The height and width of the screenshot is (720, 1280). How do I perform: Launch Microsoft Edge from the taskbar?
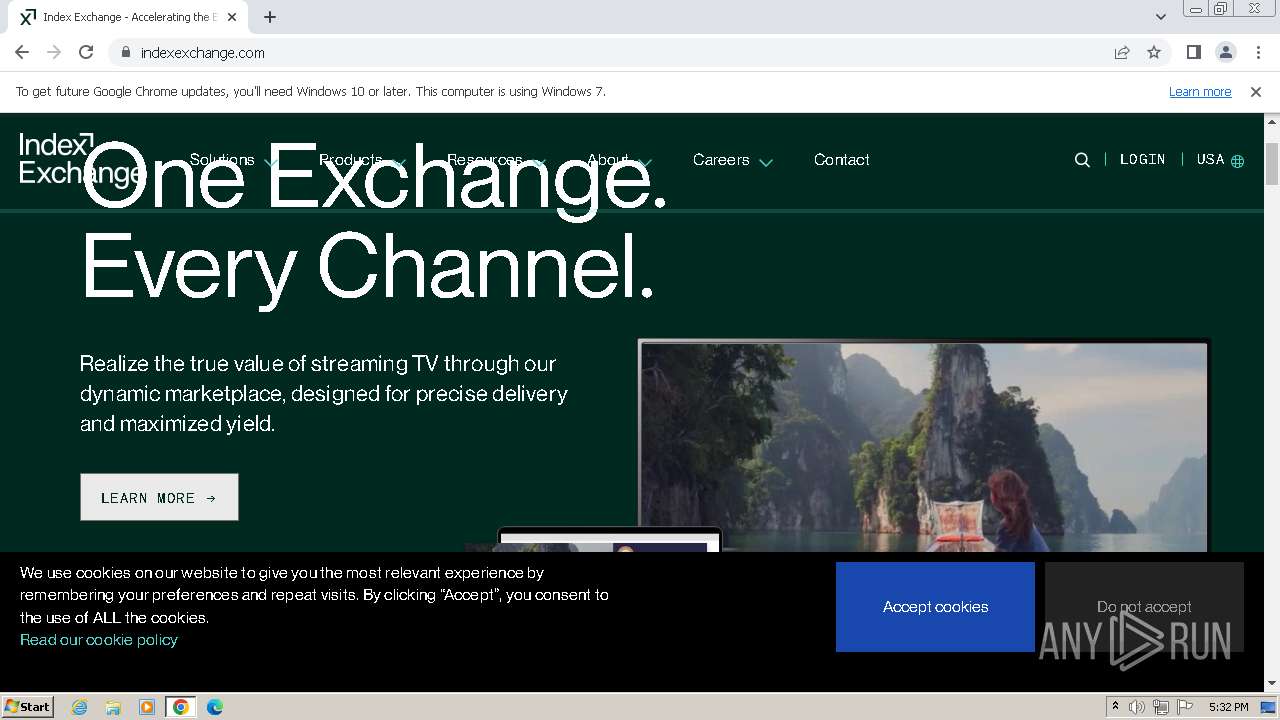tap(215, 707)
